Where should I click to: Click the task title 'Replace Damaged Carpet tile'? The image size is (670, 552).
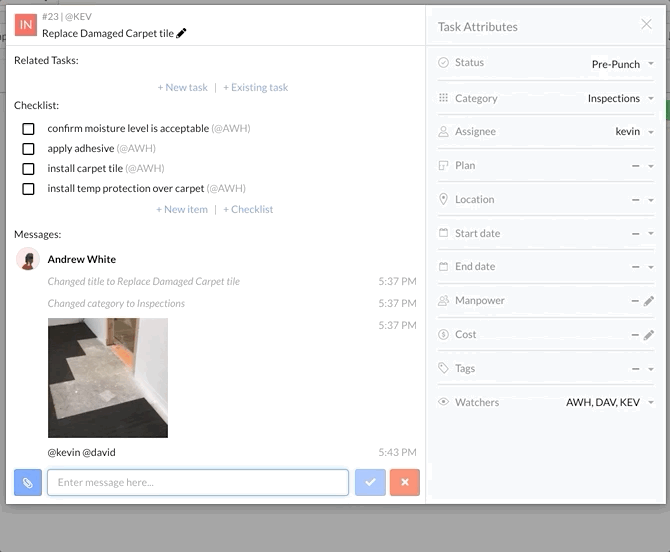[108, 33]
